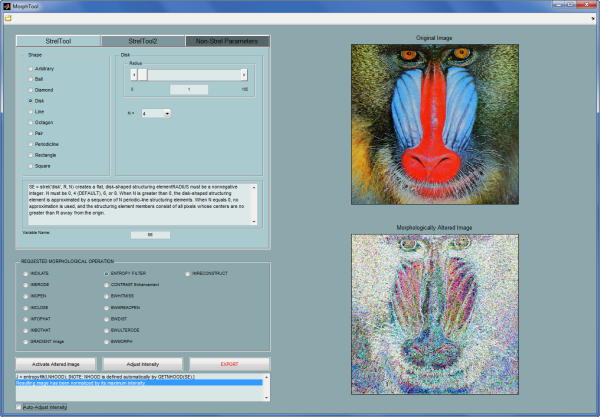Open the Non-Strel Parameters tab
This screenshot has width=600, height=417.
tap(228, 42)
